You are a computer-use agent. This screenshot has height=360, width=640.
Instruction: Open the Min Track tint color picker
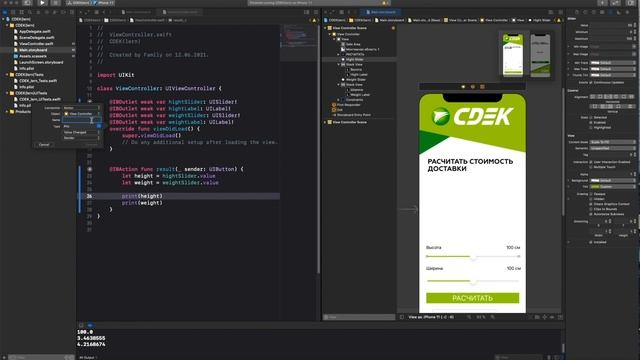coord(613,63)
